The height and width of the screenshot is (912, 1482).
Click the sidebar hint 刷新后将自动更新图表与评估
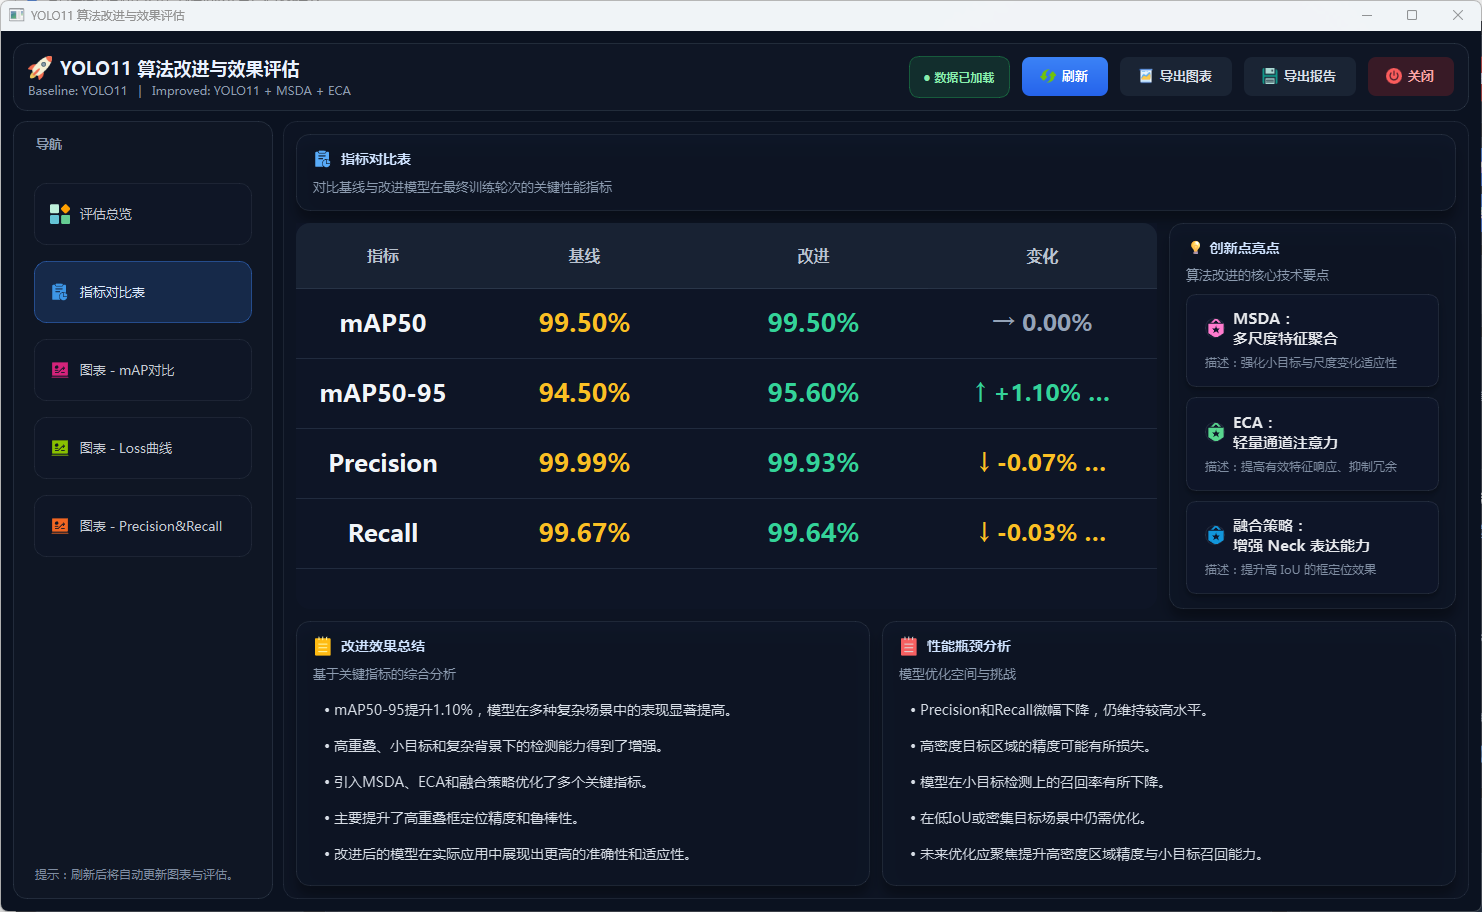pyautogui.click(x=136, y=874)
